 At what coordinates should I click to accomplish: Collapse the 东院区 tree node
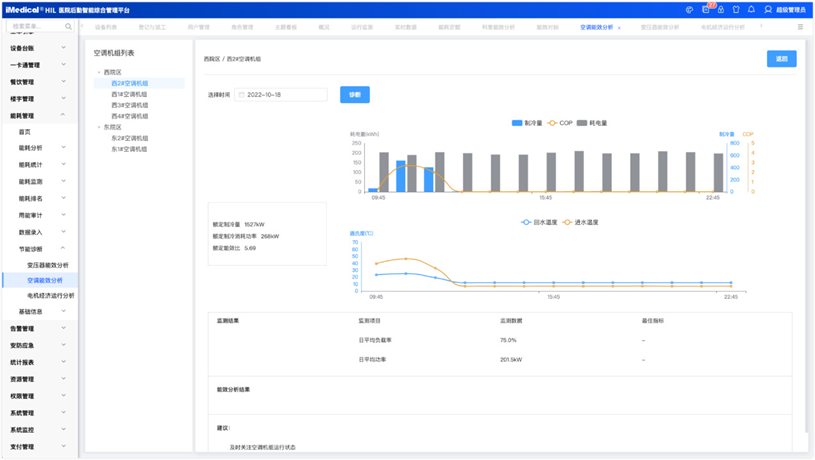(x=99, y=127)
